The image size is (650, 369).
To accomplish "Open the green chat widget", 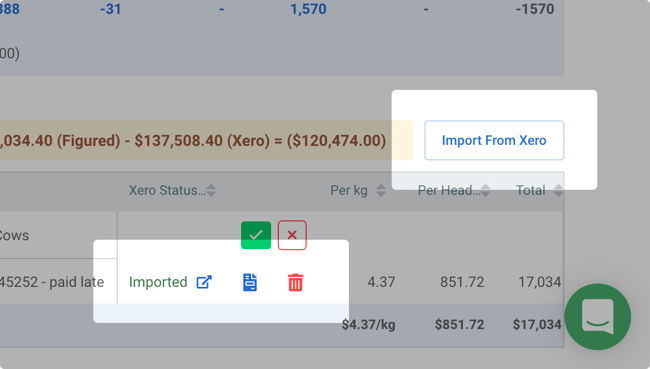I will tap(597, 317).
